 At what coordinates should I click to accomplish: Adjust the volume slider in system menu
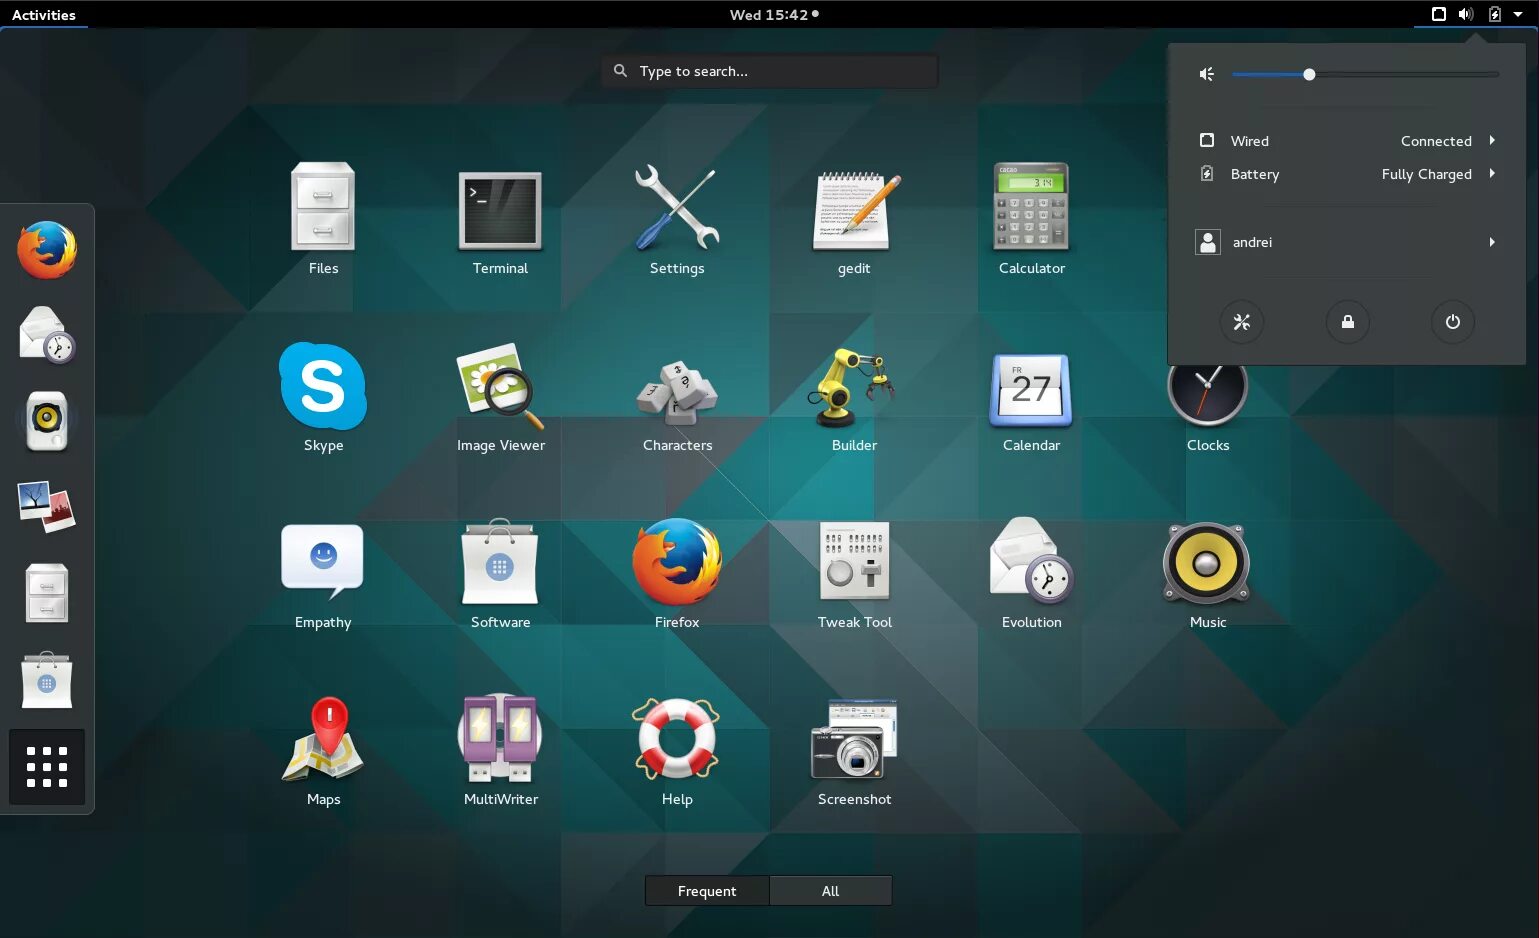(1365, 74)
